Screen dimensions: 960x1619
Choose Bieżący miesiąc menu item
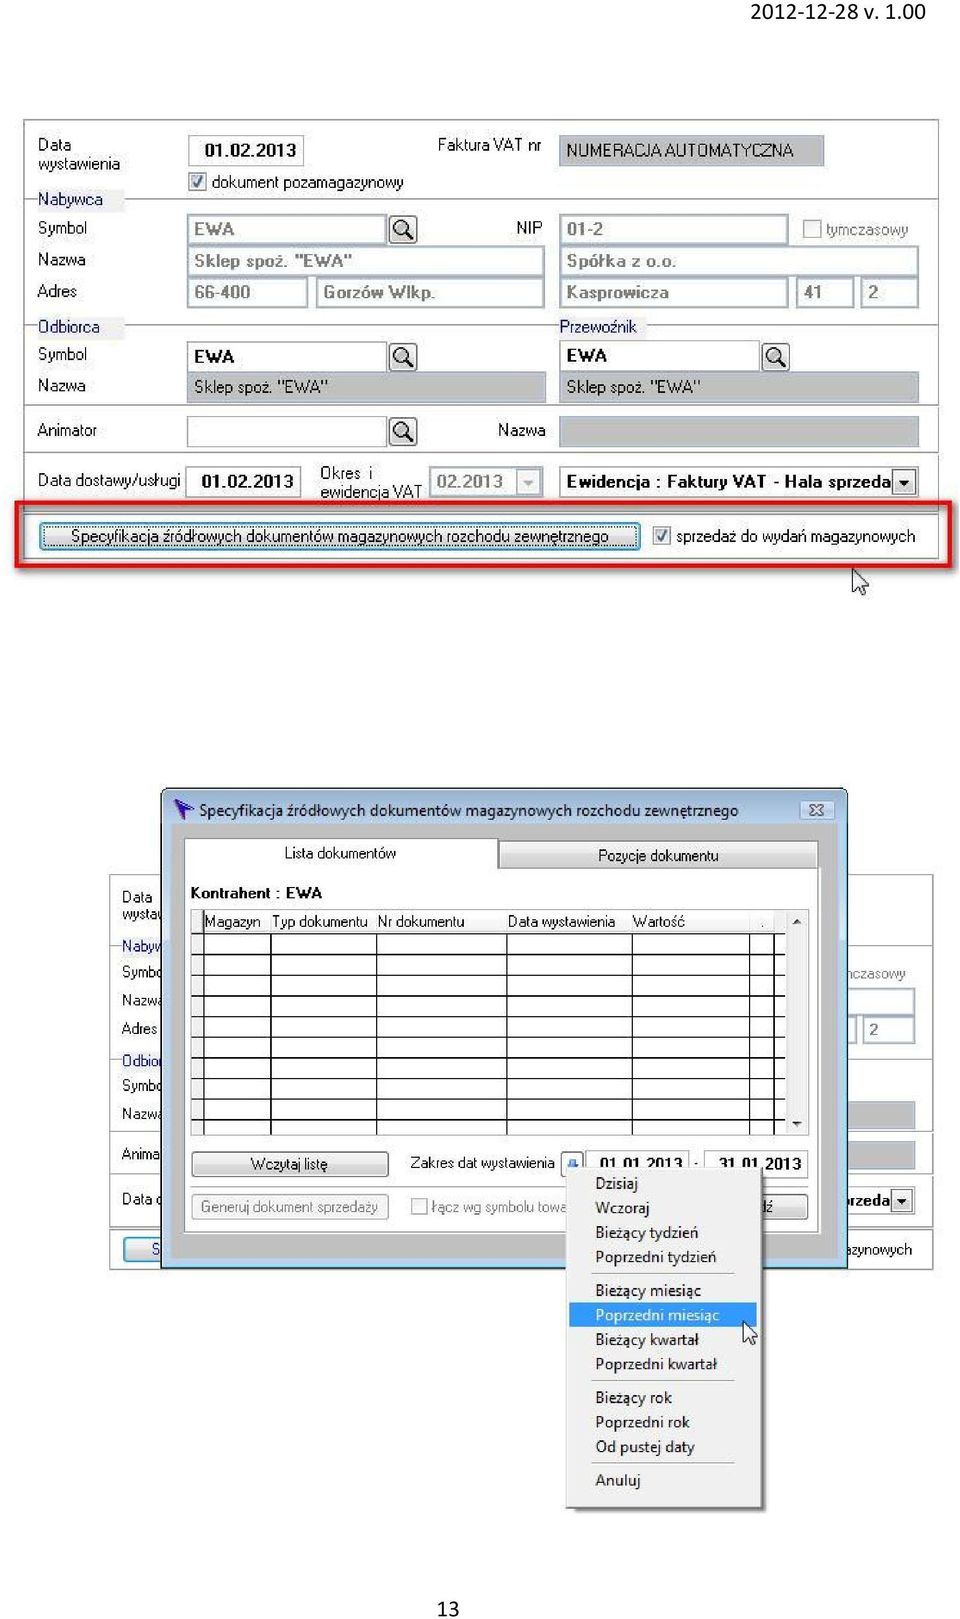click(648, 1291)
